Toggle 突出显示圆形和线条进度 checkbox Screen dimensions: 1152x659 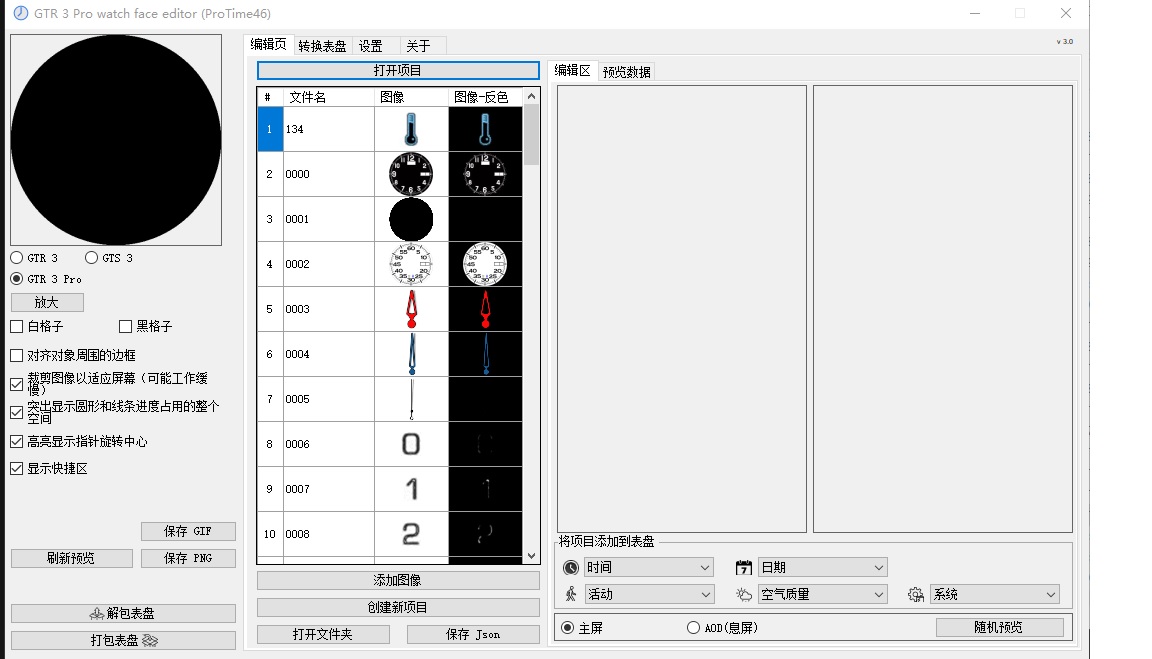(17, 413)
